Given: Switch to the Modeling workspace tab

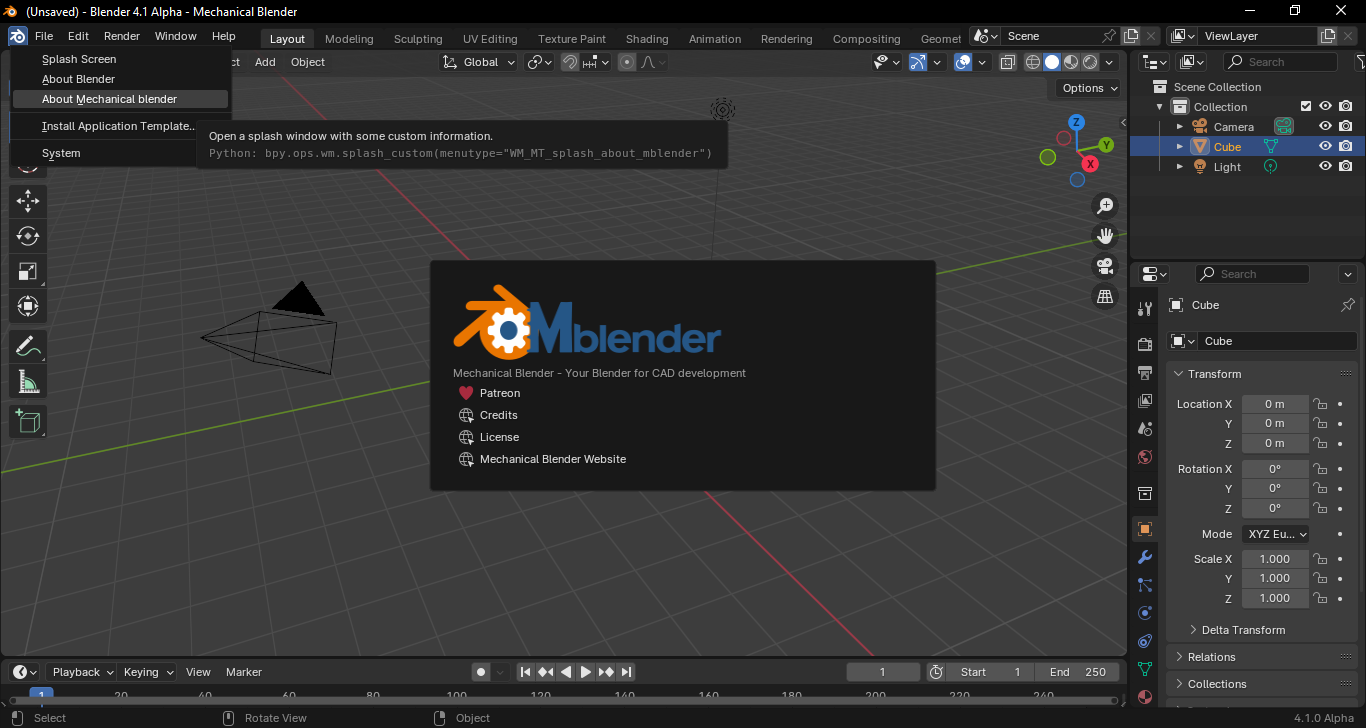Looking at the screenshot, I should (349, 39).
